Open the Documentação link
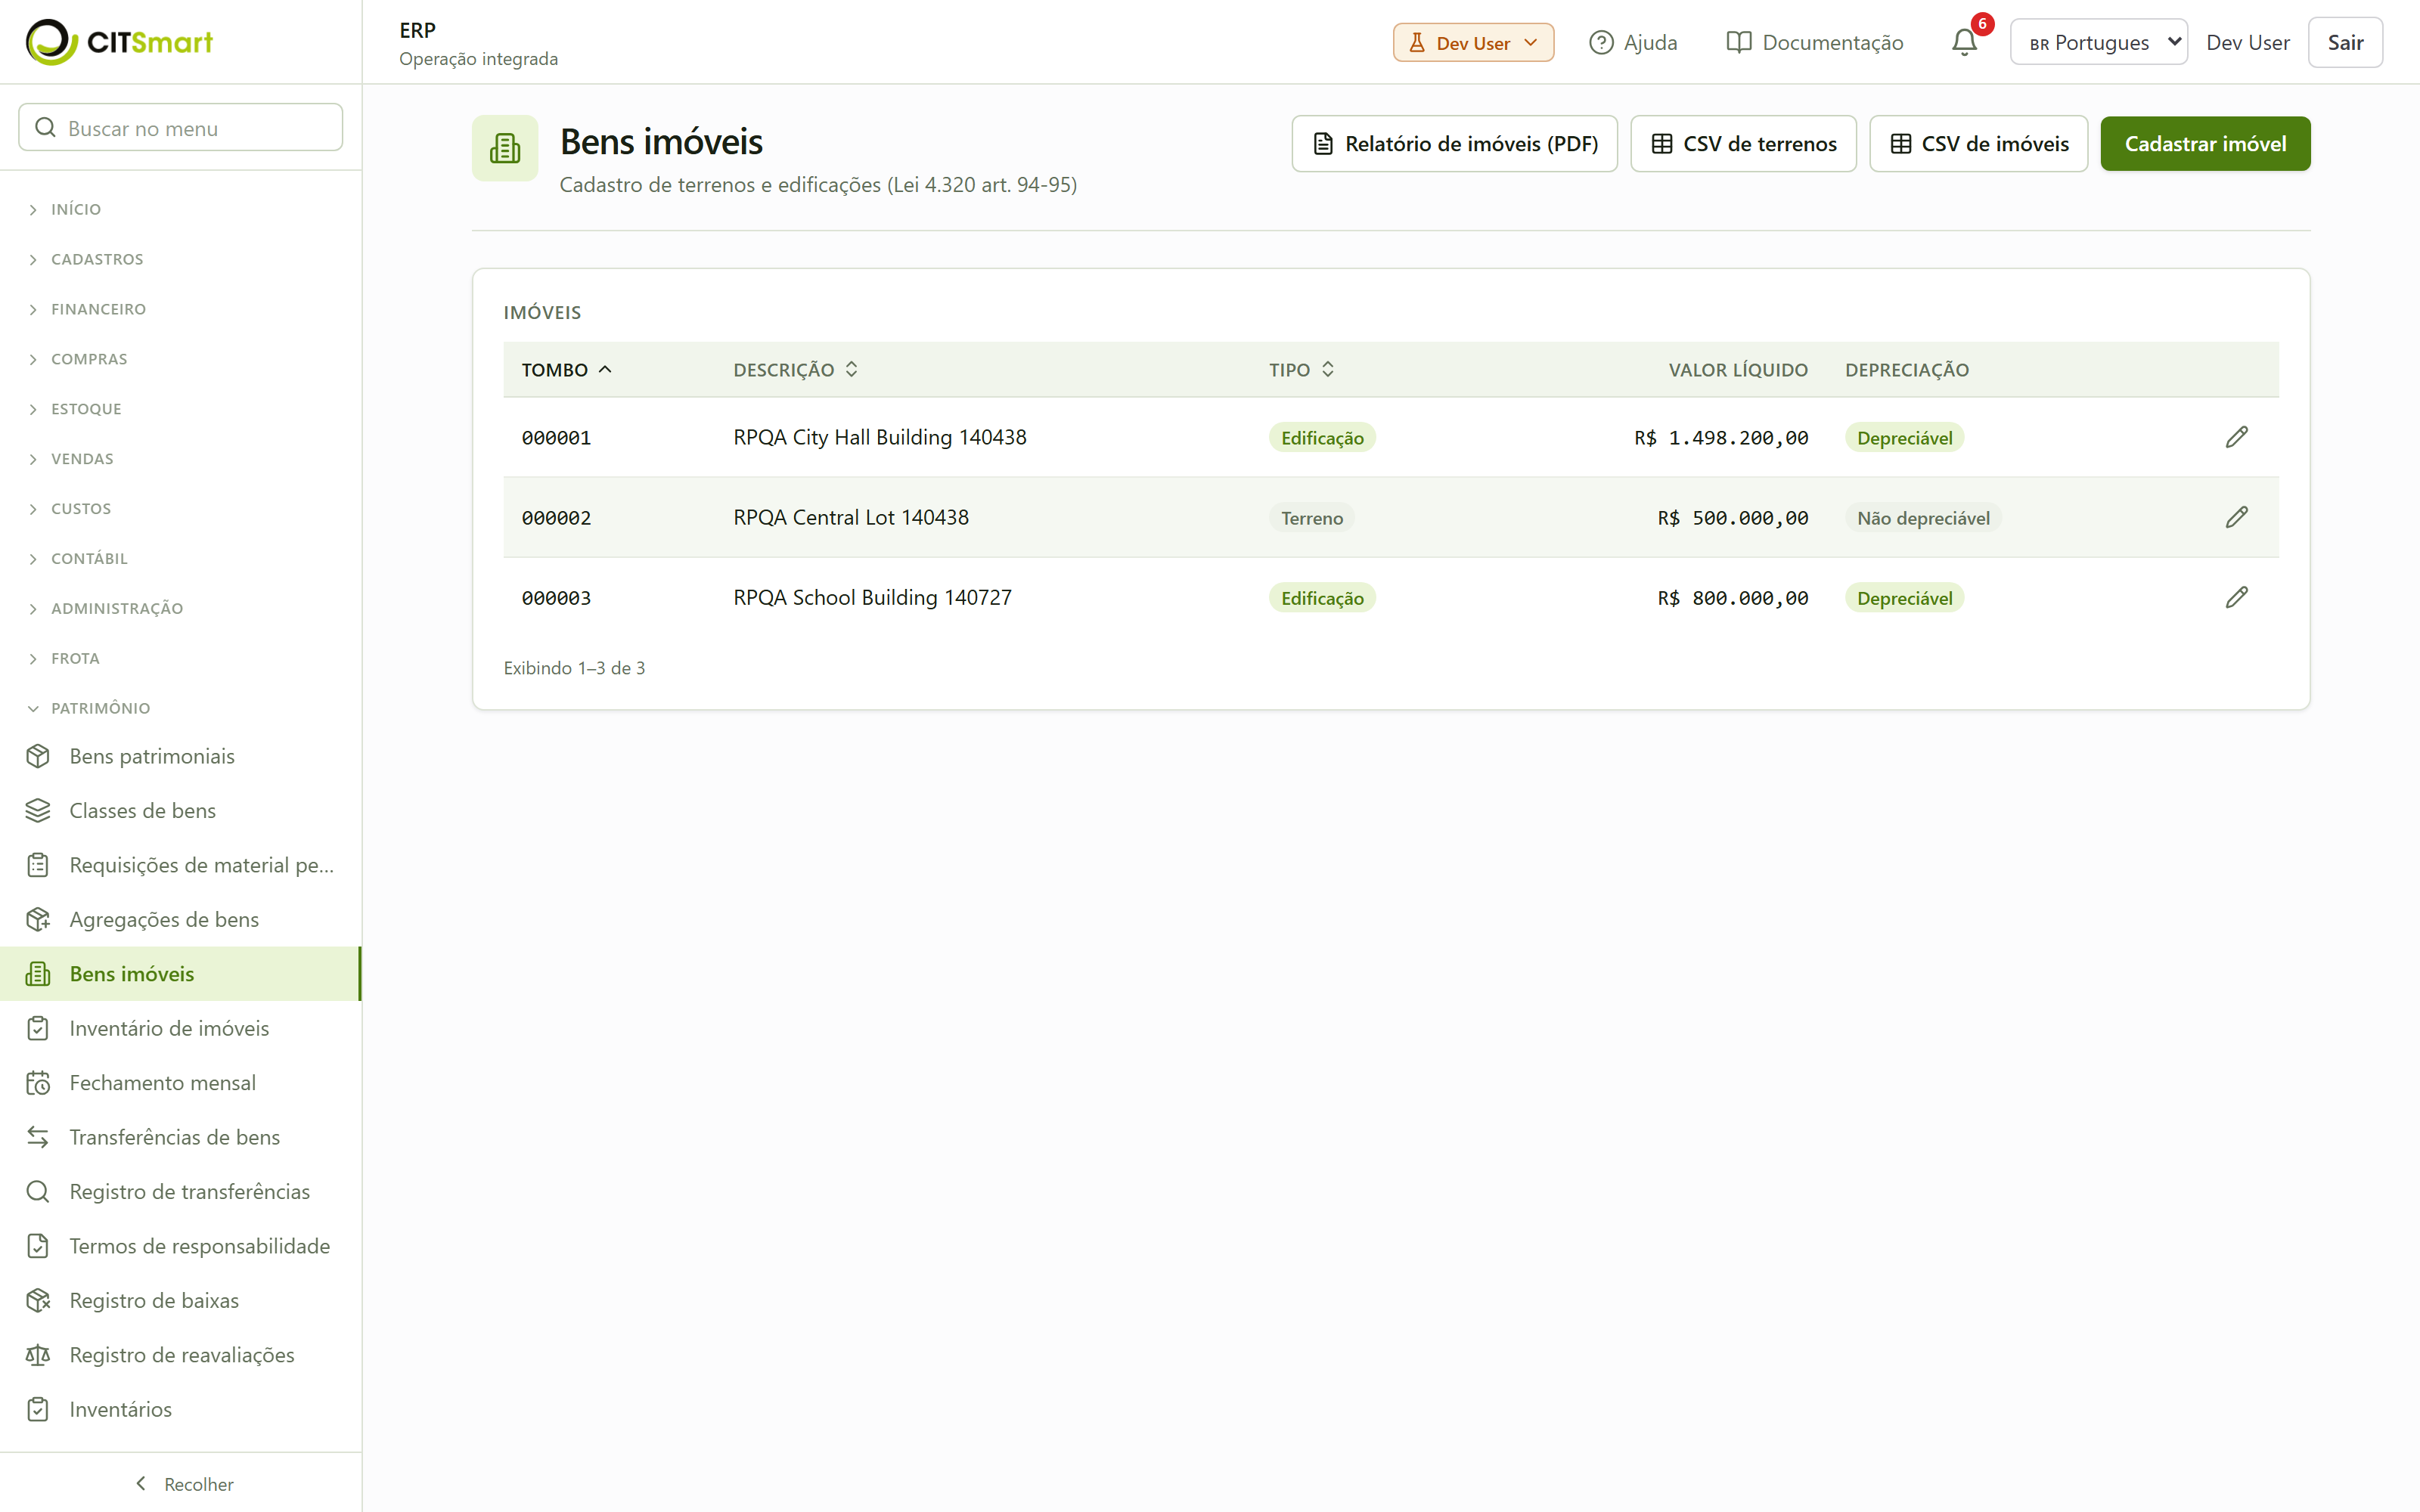2420x1512 pixels. (x=1815, y=42)
